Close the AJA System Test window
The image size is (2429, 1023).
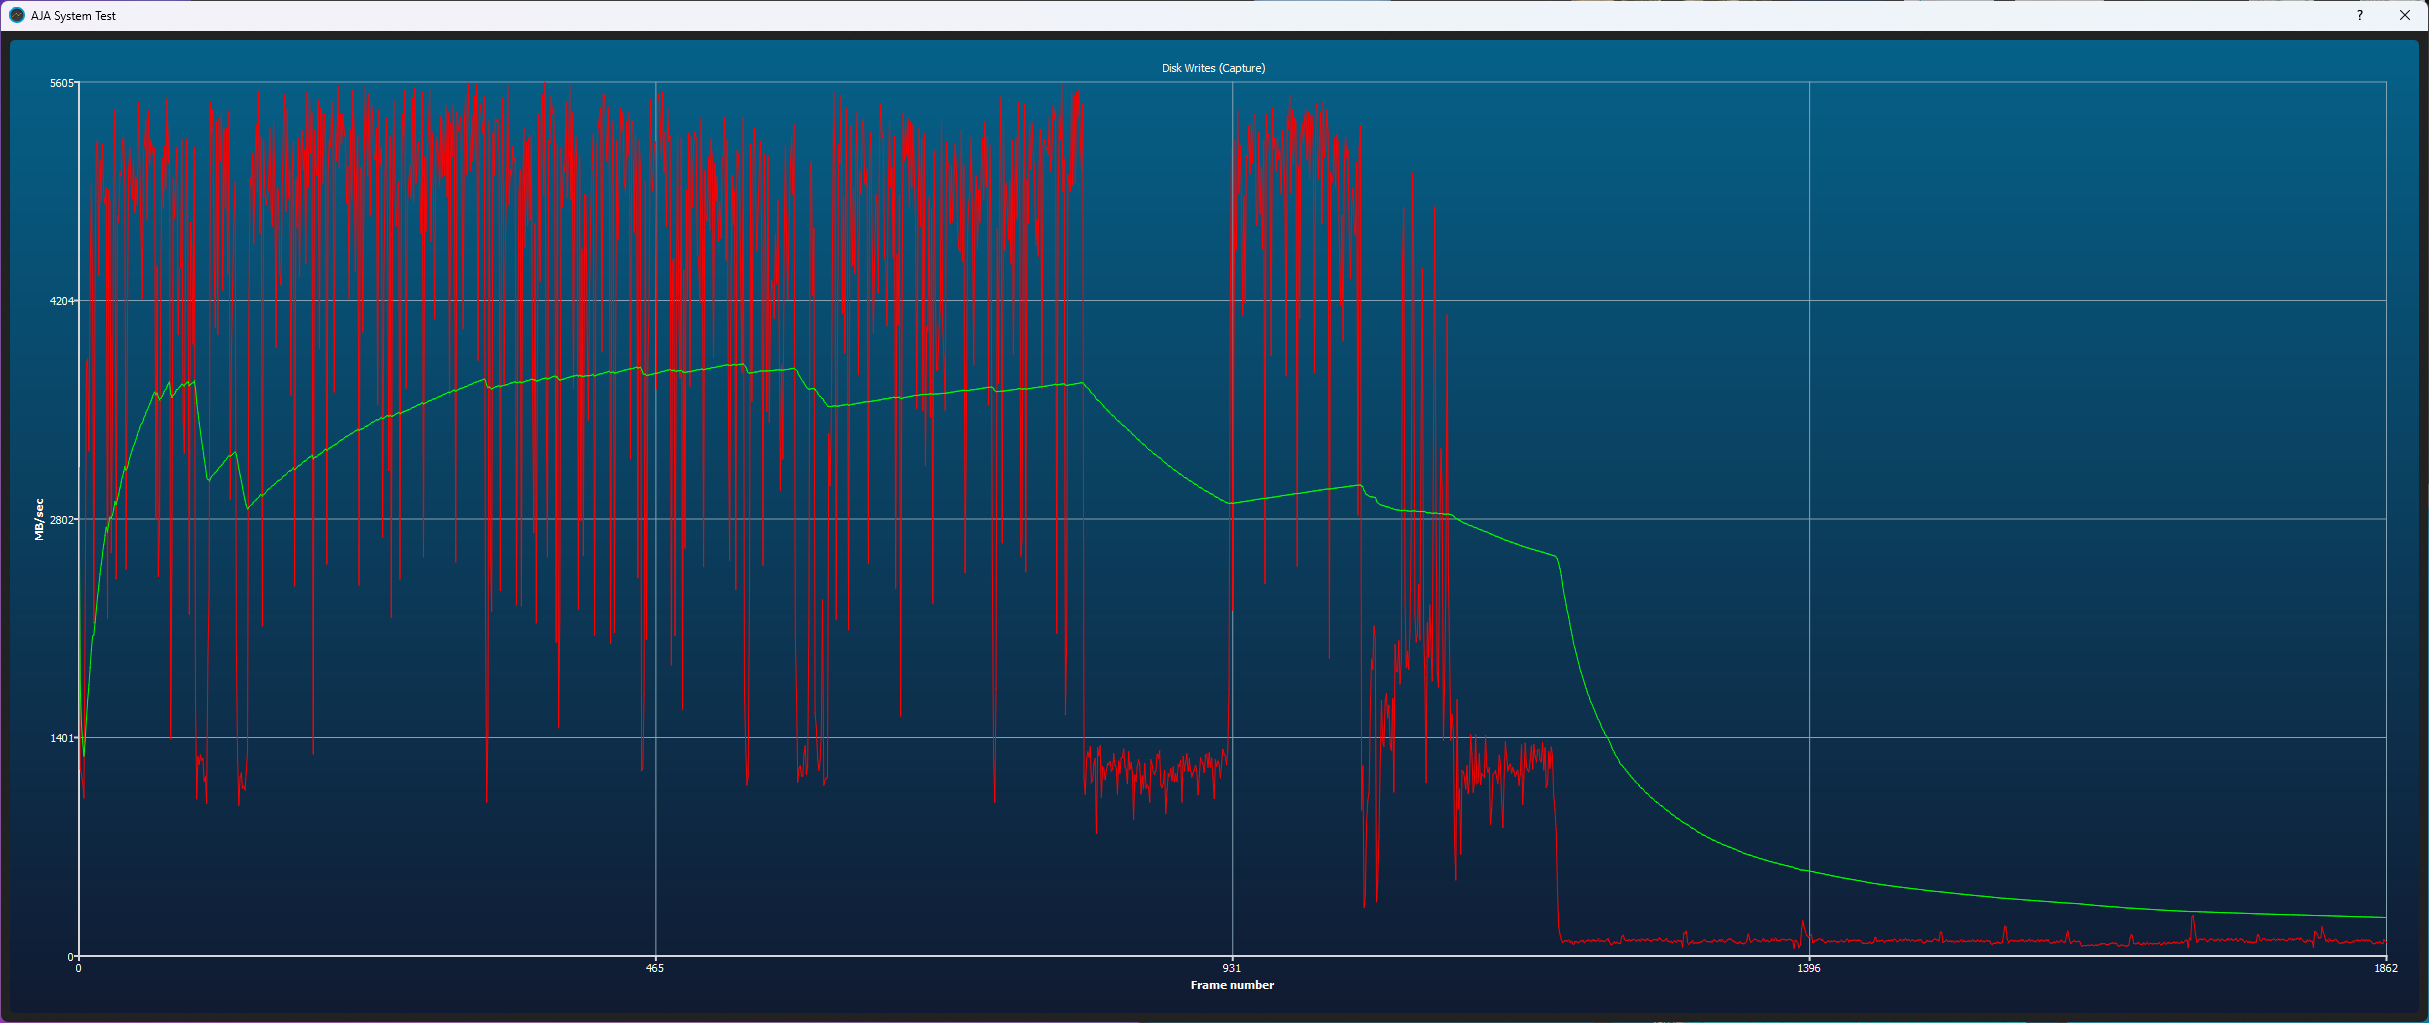tap(2405, 15)
